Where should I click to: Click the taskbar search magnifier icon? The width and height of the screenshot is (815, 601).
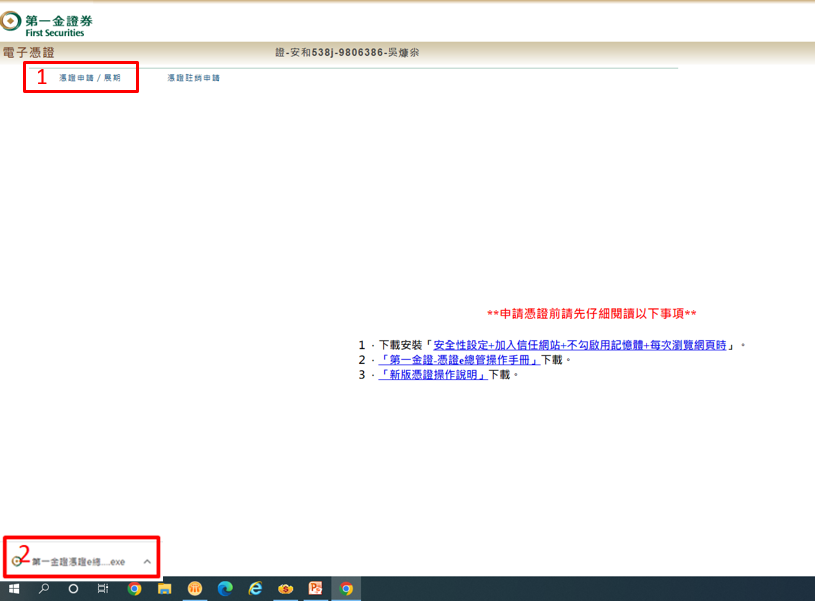pos(43,589)
